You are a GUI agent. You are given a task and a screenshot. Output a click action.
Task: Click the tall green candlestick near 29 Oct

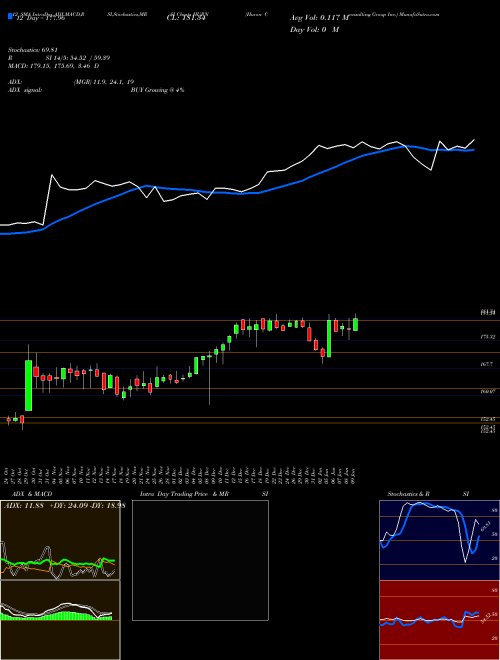[x=28, y=385]
